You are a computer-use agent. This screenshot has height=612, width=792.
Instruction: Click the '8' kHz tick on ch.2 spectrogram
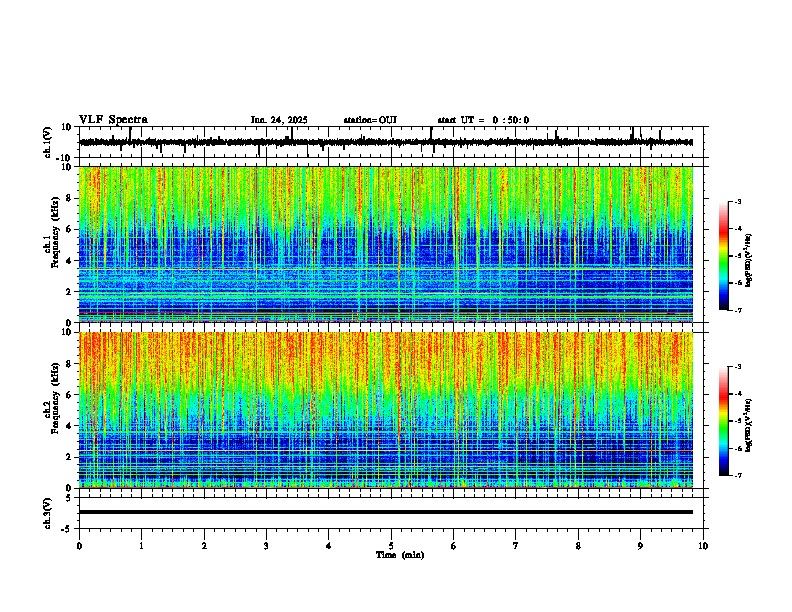pyautogui.click(x=69, y=364)
